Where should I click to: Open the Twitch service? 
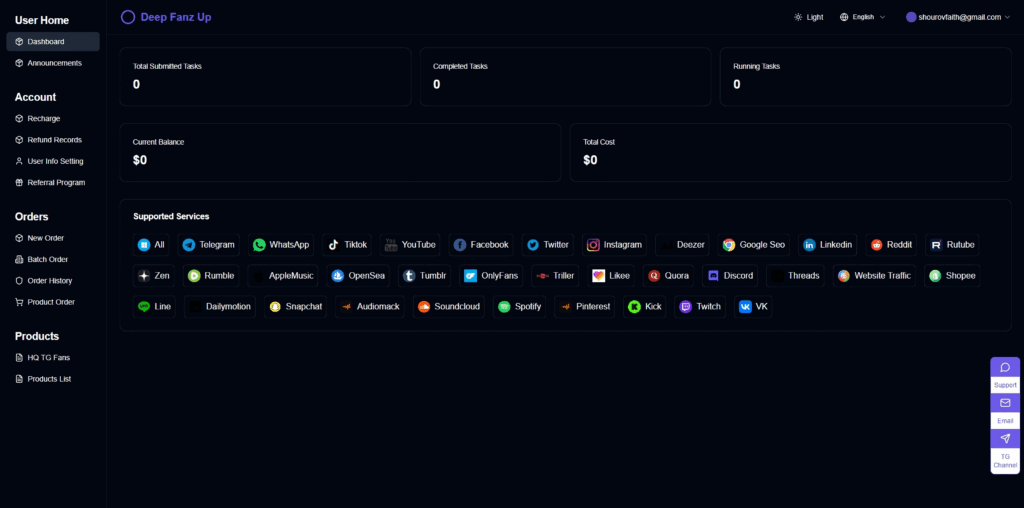(x=699, y=306)
